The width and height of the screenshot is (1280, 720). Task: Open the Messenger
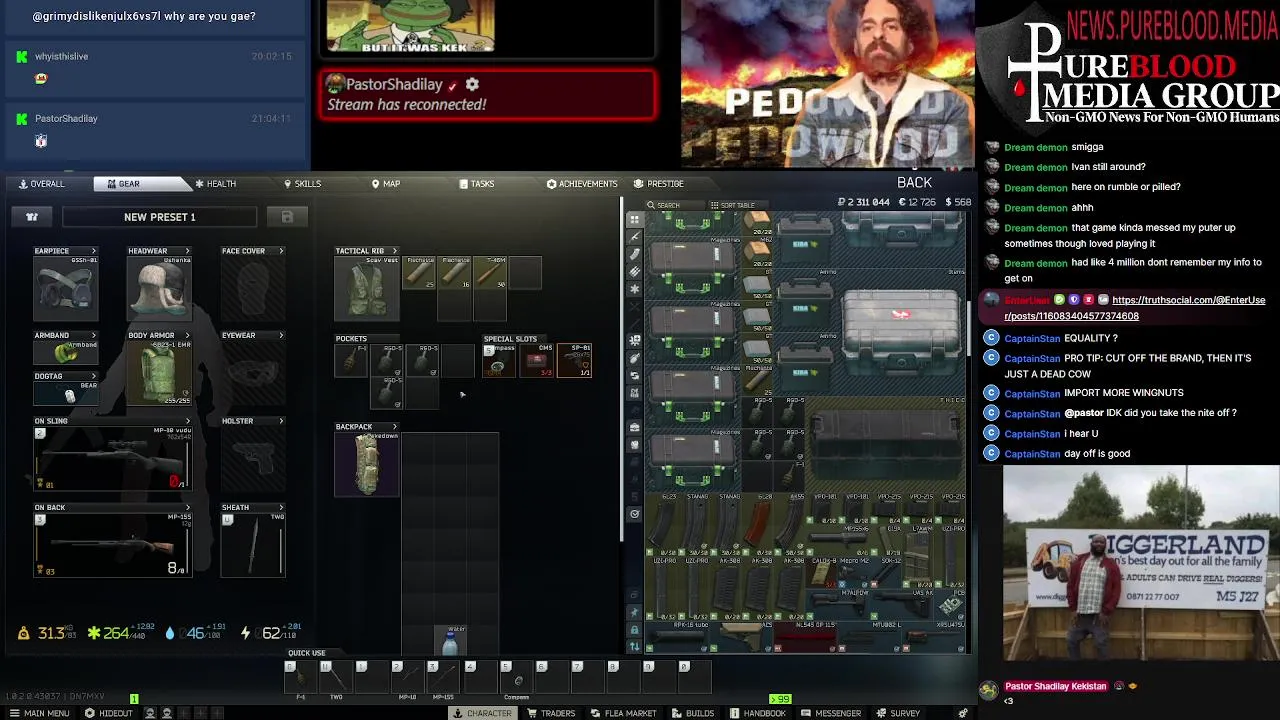point(830,713)
